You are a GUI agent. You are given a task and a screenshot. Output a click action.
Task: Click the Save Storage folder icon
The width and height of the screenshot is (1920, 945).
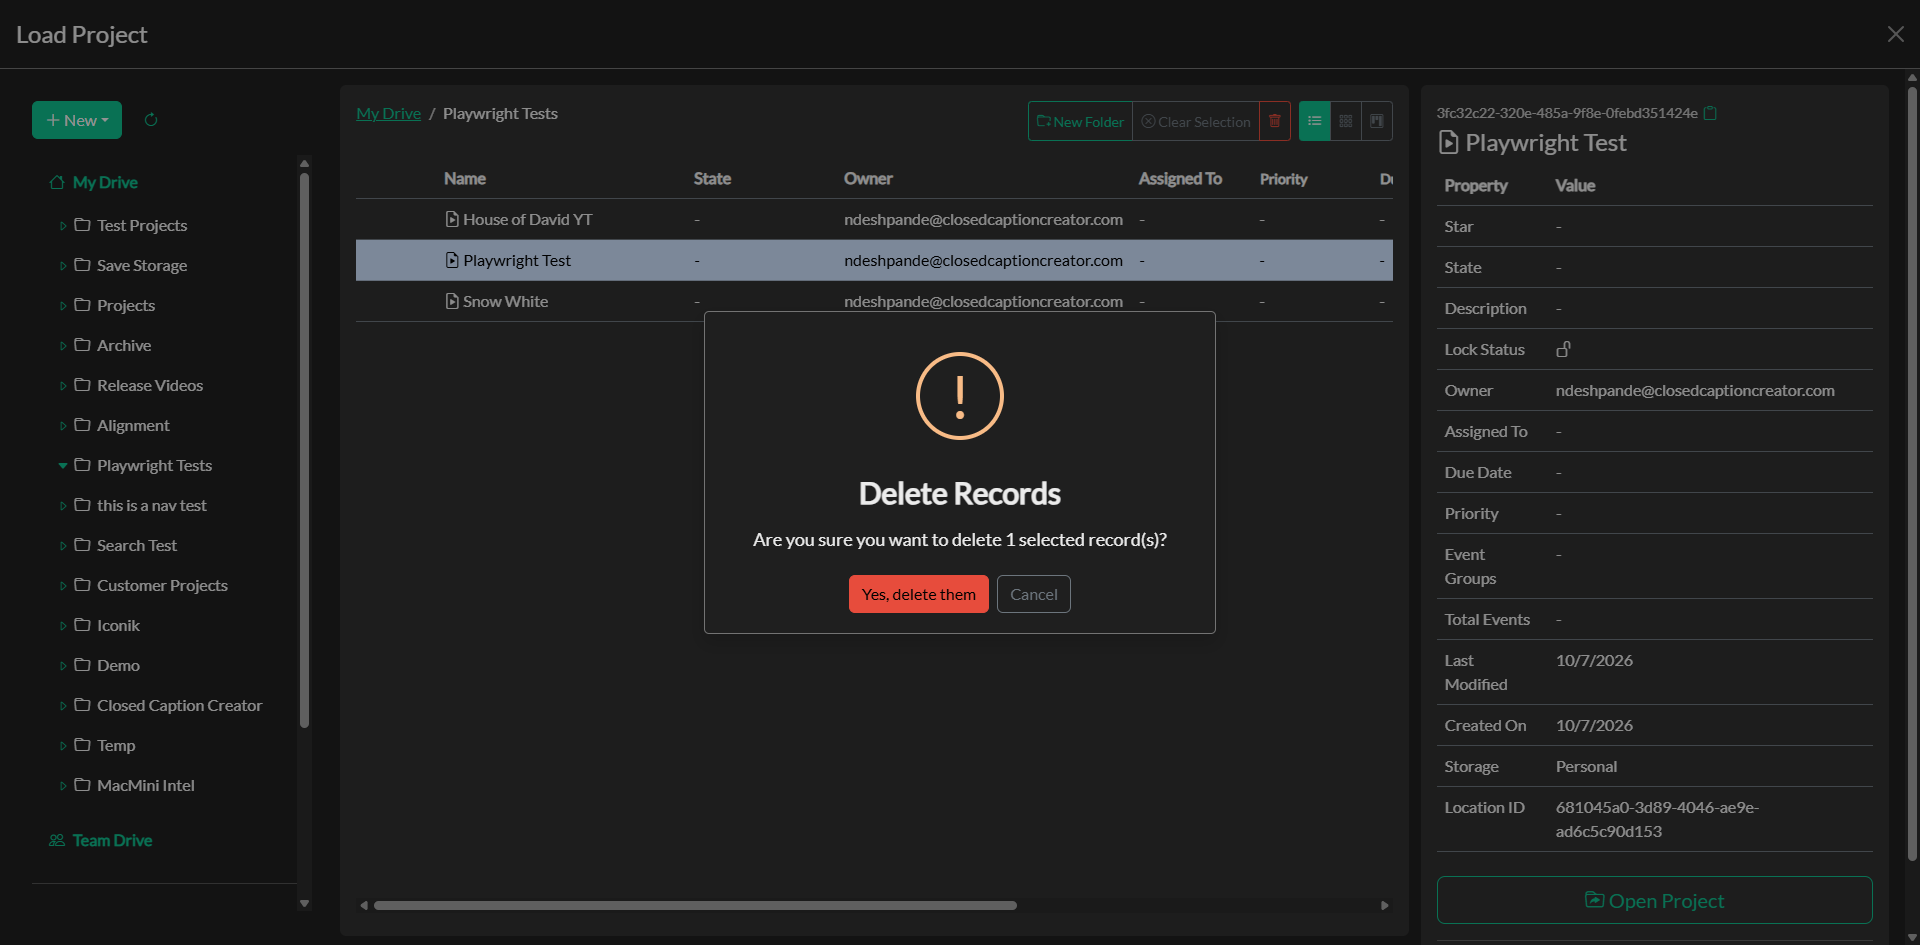[82, 265]
